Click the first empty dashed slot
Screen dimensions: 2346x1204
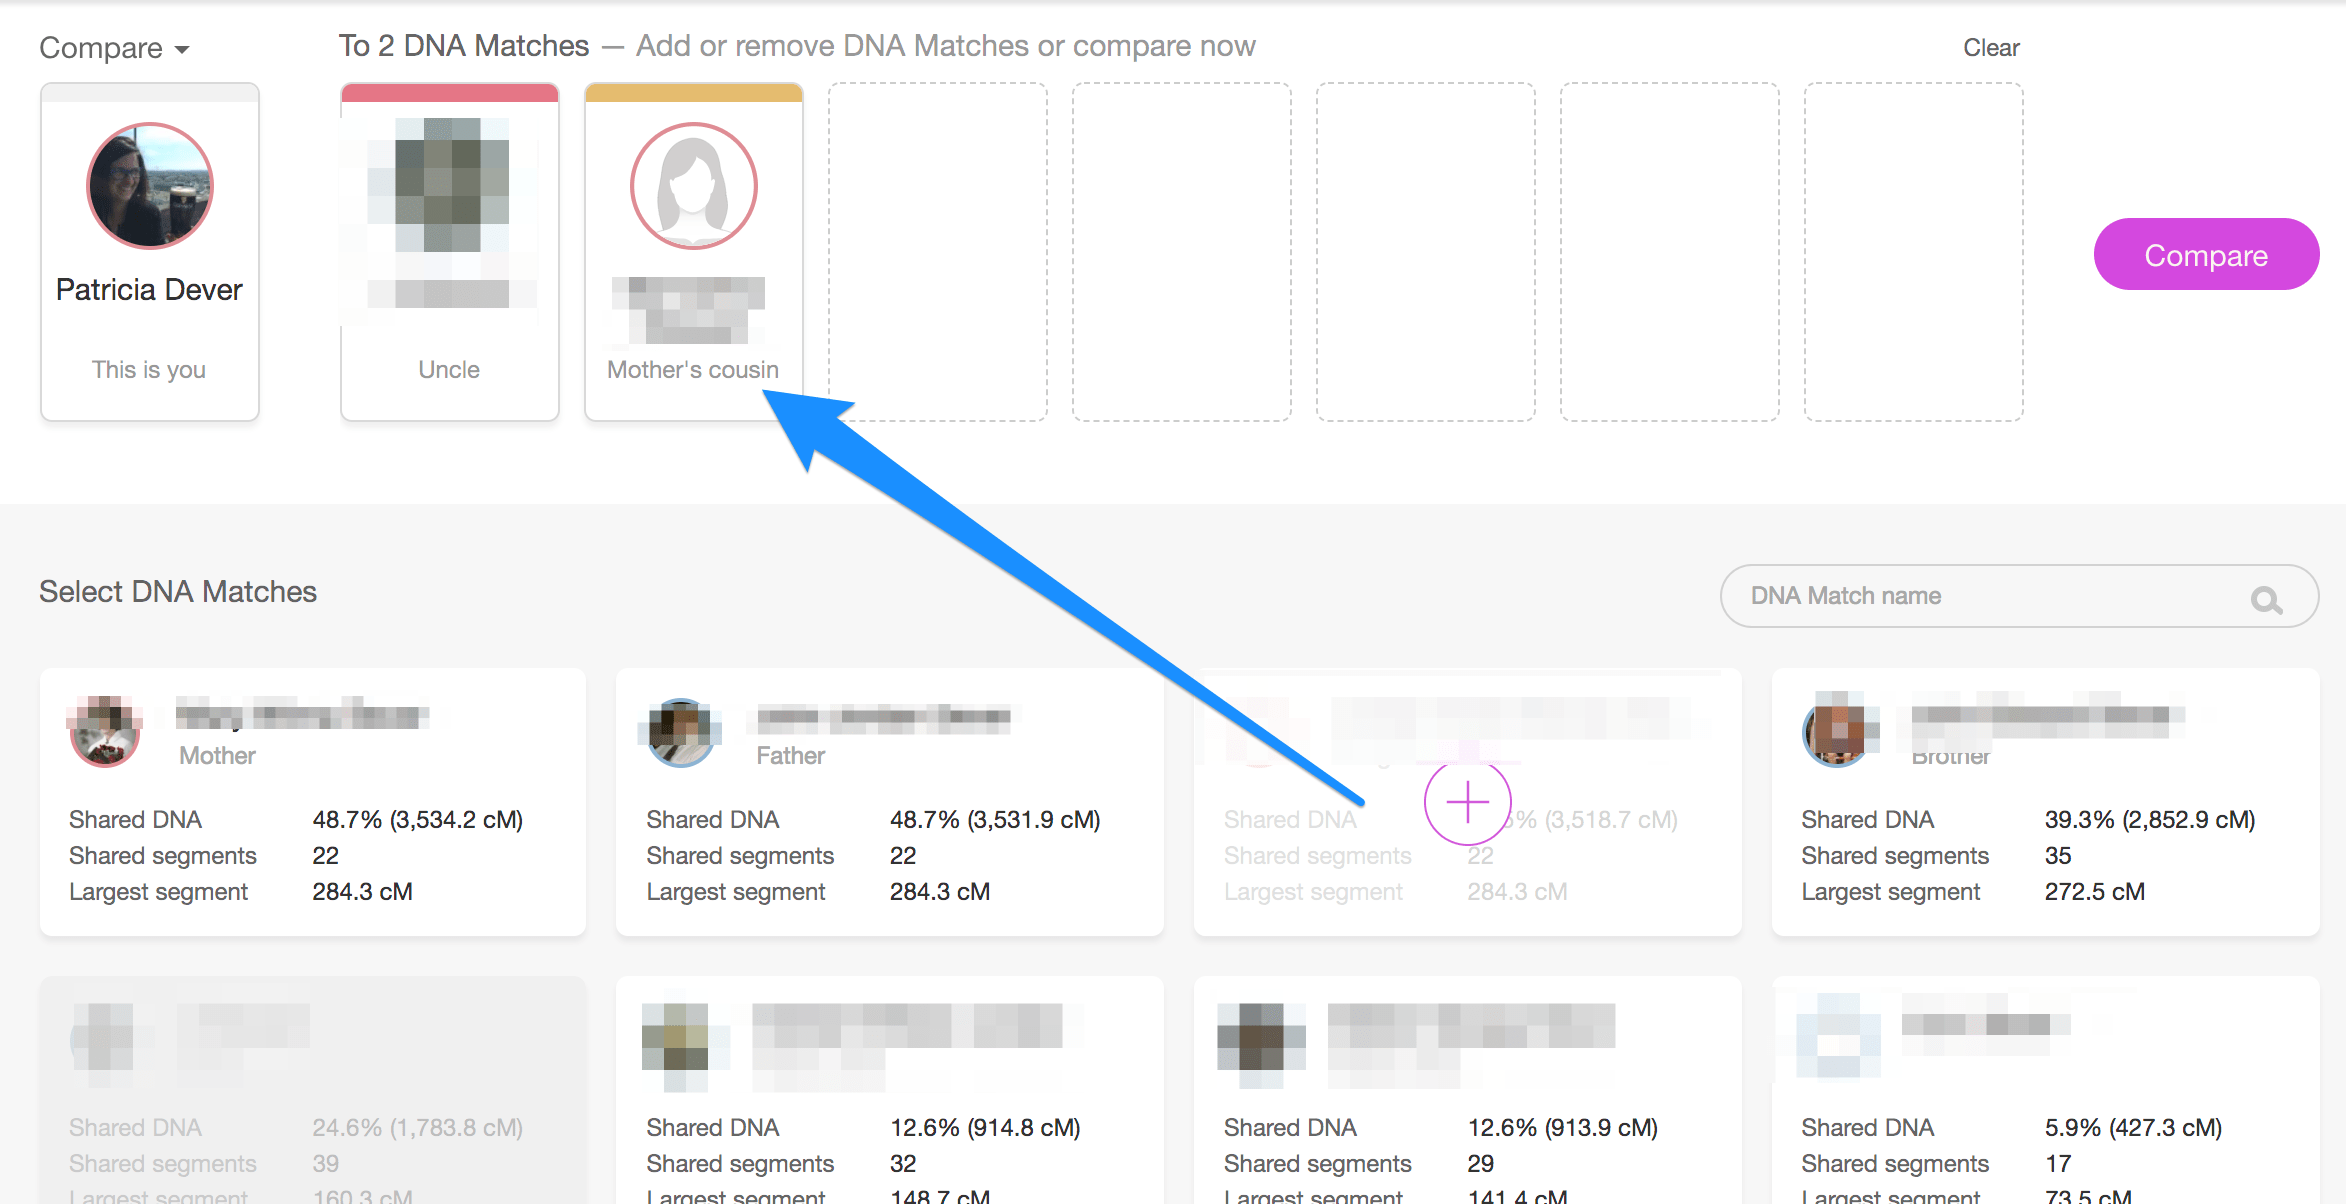click(x=937, y=252)
